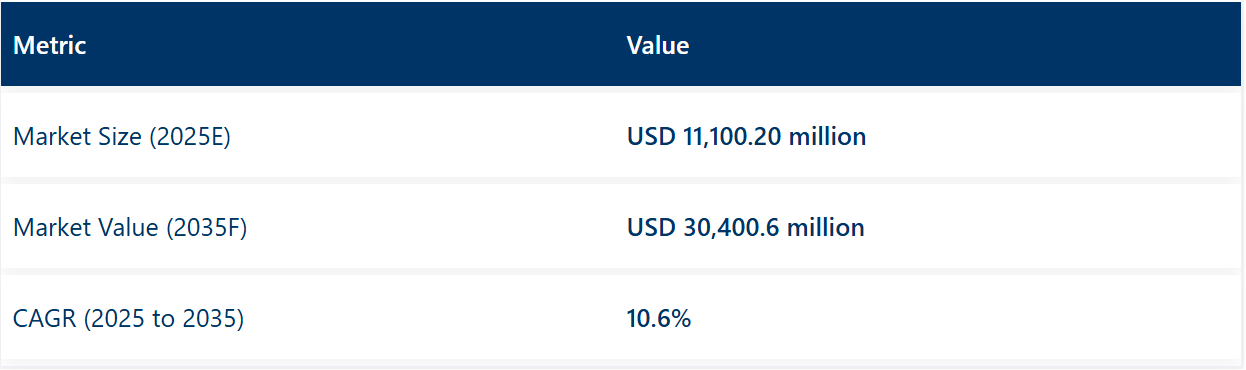
Task: Click the Metric column header
Action: 50,46
